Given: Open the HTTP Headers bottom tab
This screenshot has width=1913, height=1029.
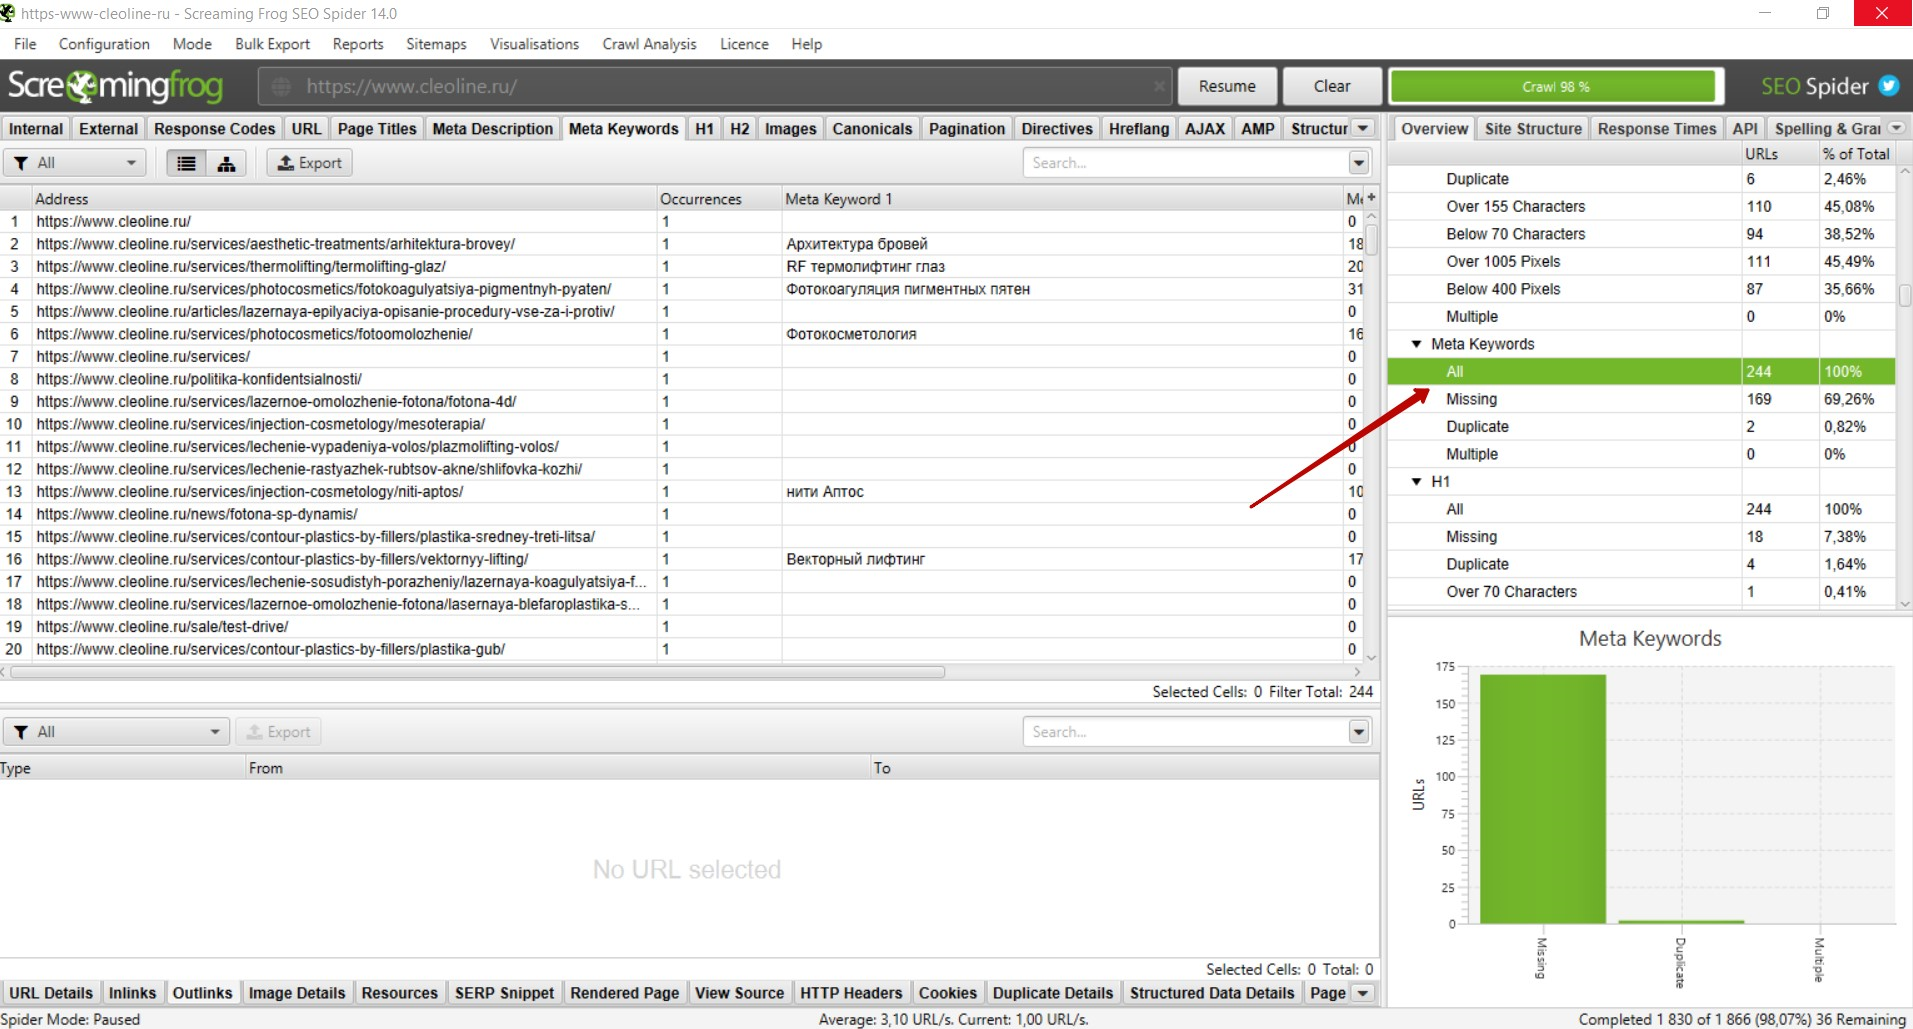Looking at the screenshot, I should pyautogui.click(x=851, y=993).
